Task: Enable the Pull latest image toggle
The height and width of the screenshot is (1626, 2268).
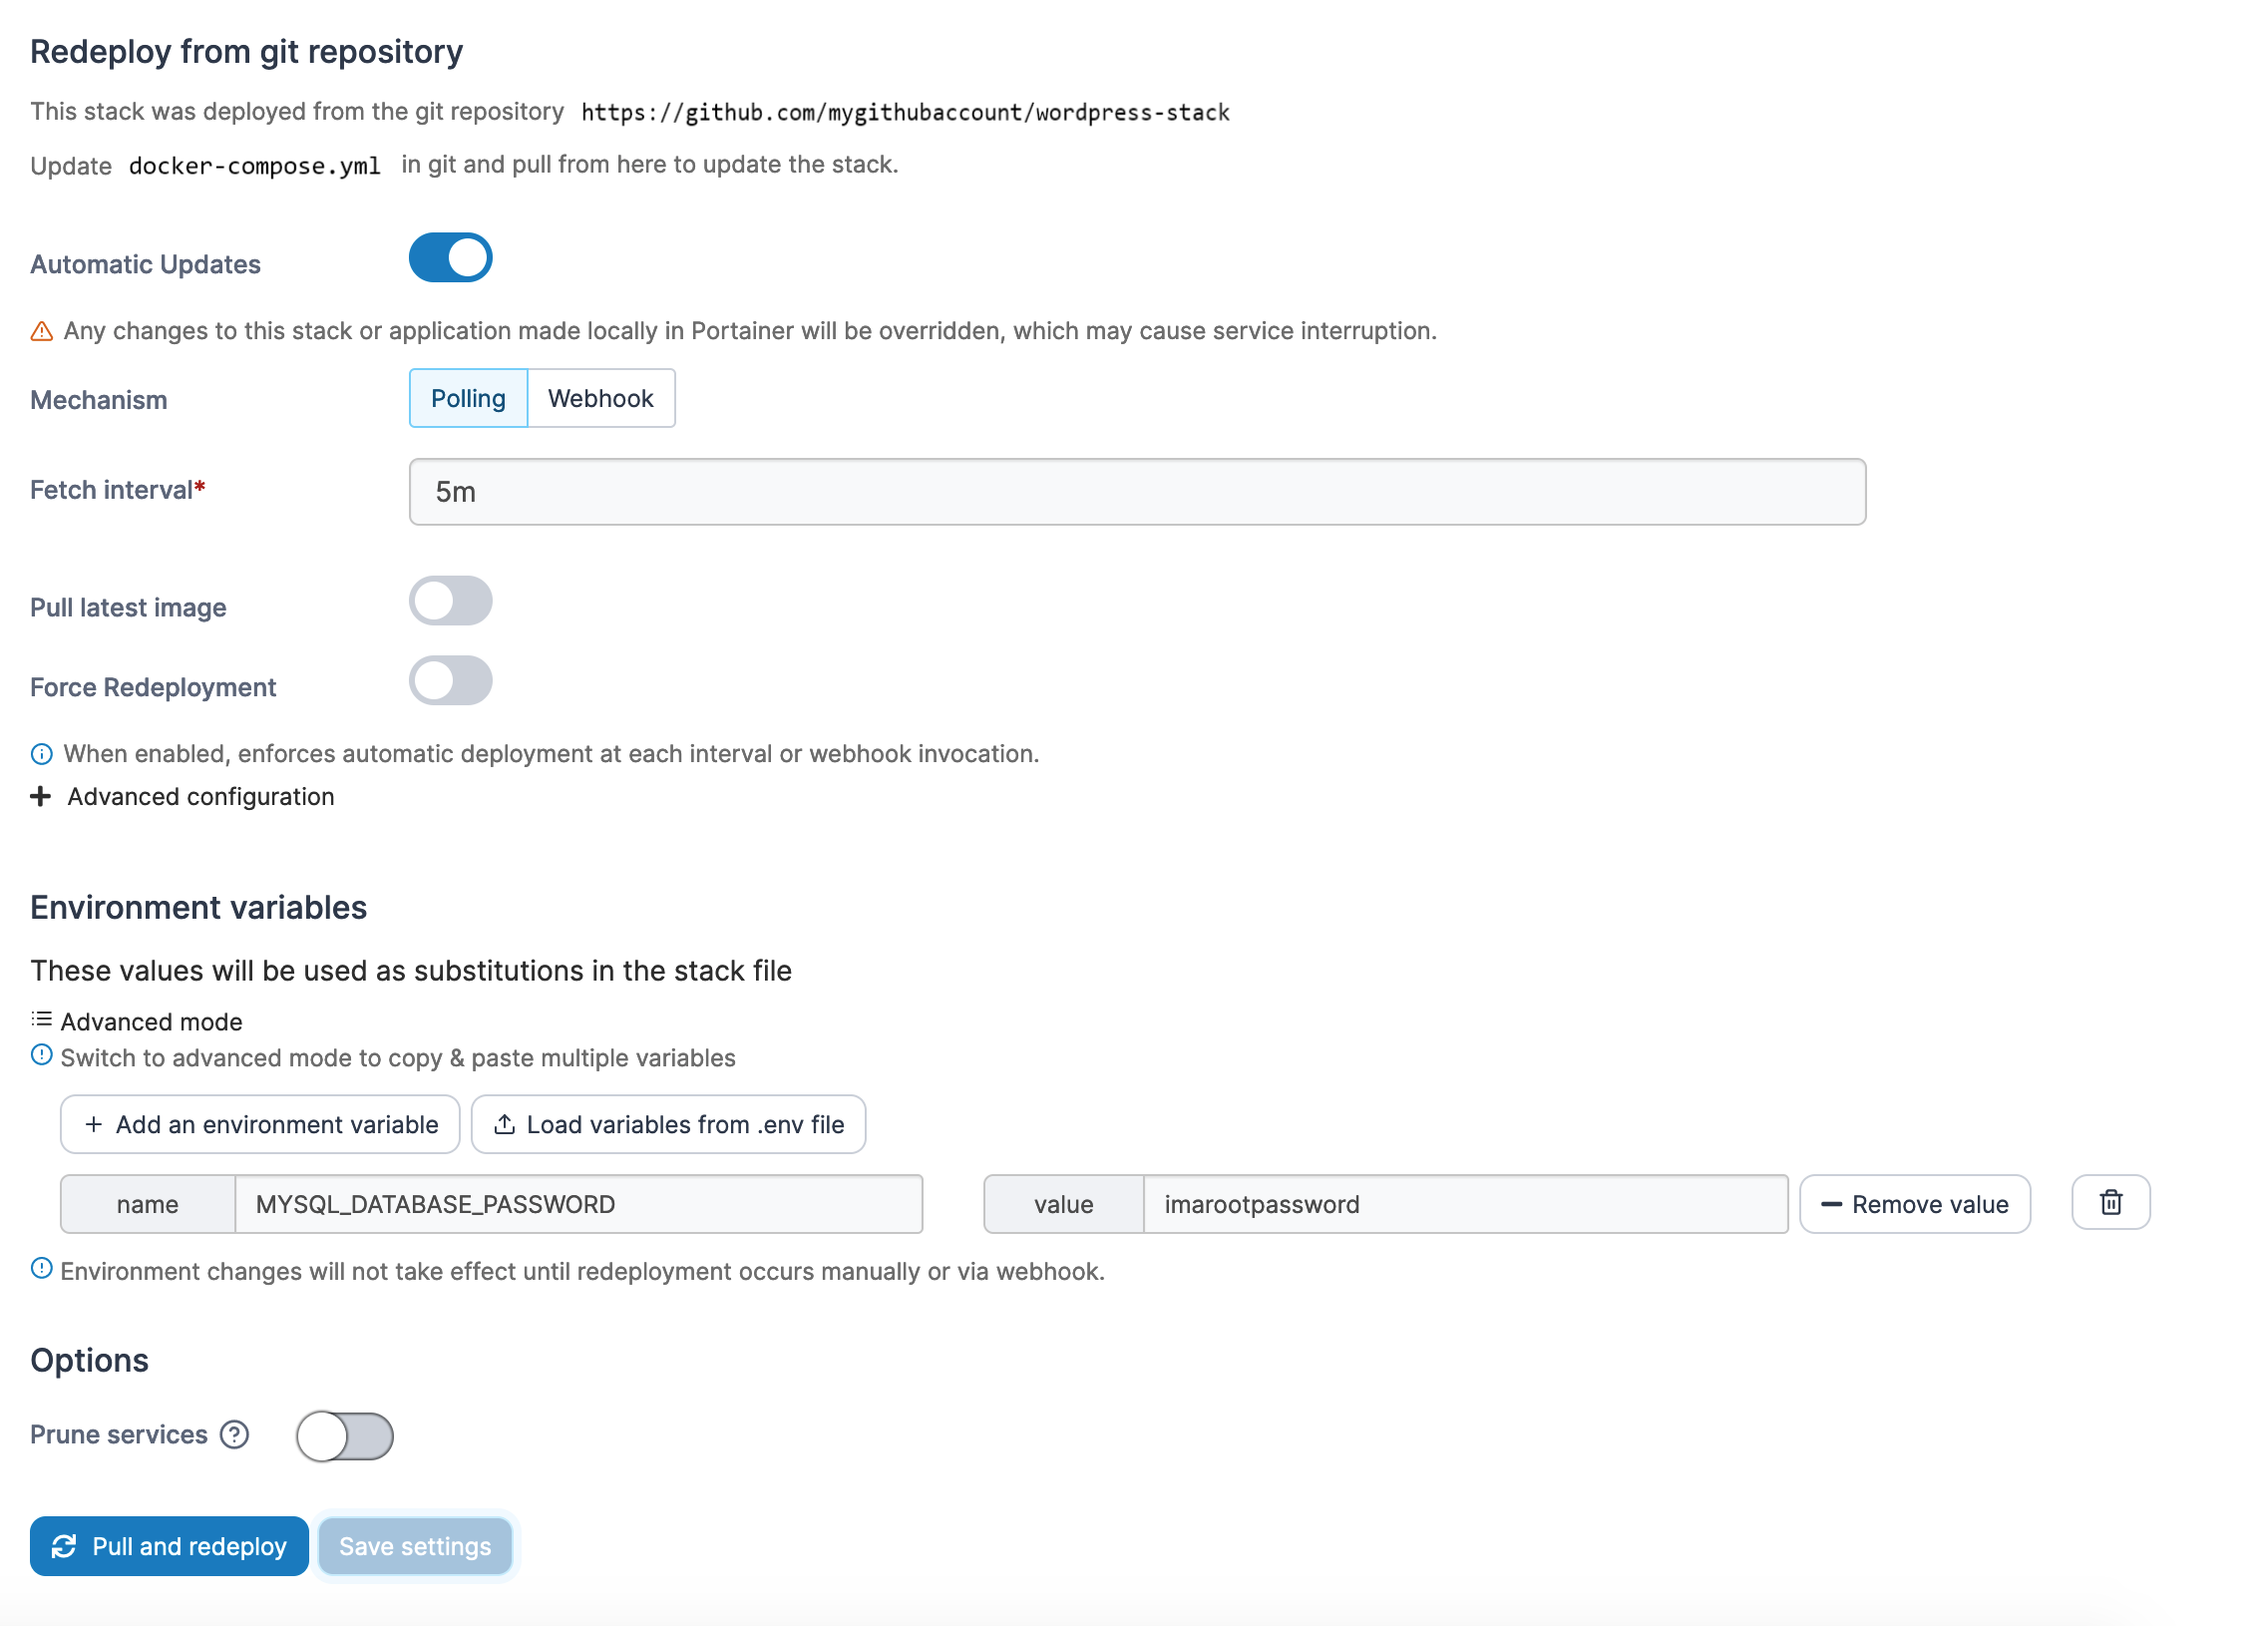Action: click(x=451, y=601)
